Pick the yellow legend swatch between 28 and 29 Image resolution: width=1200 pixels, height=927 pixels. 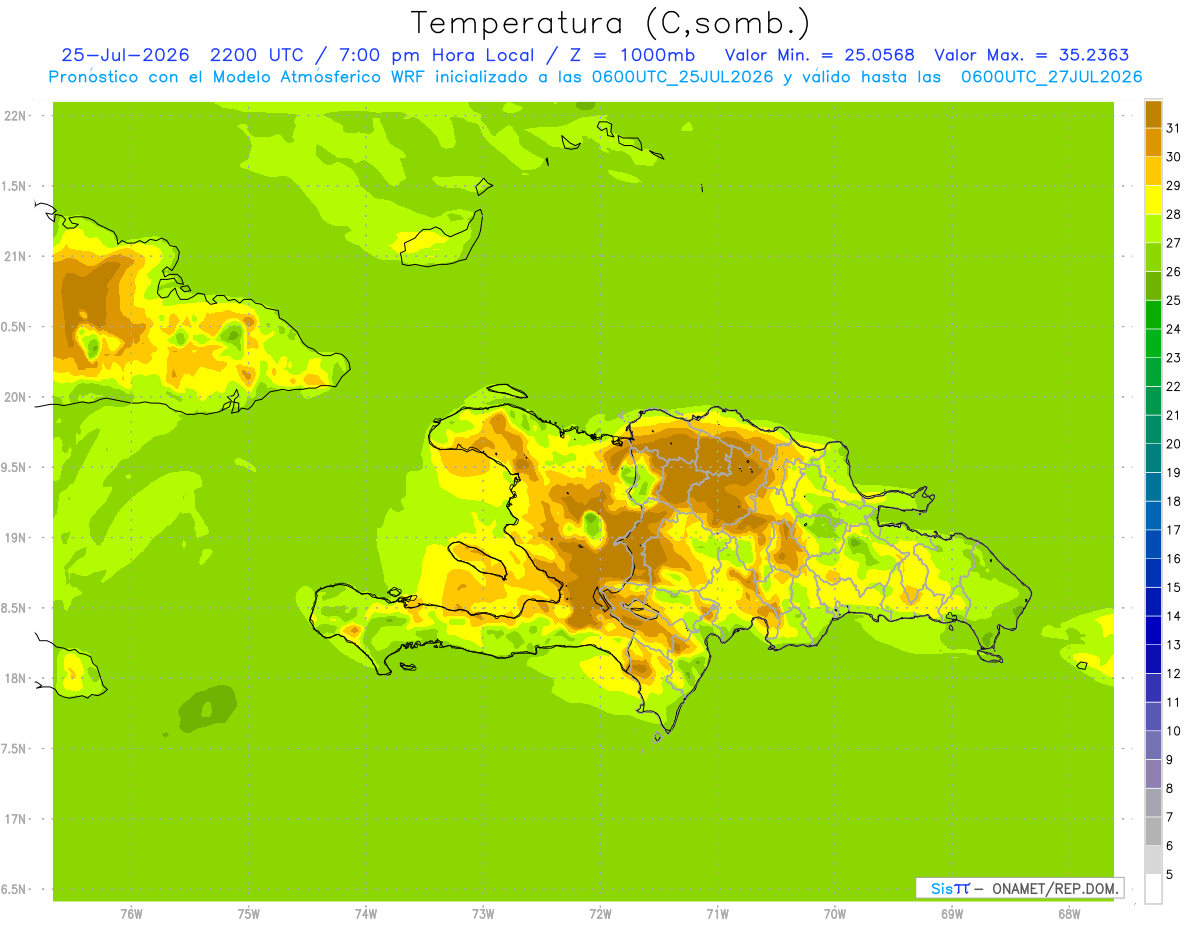click(x=1153, y=199)
